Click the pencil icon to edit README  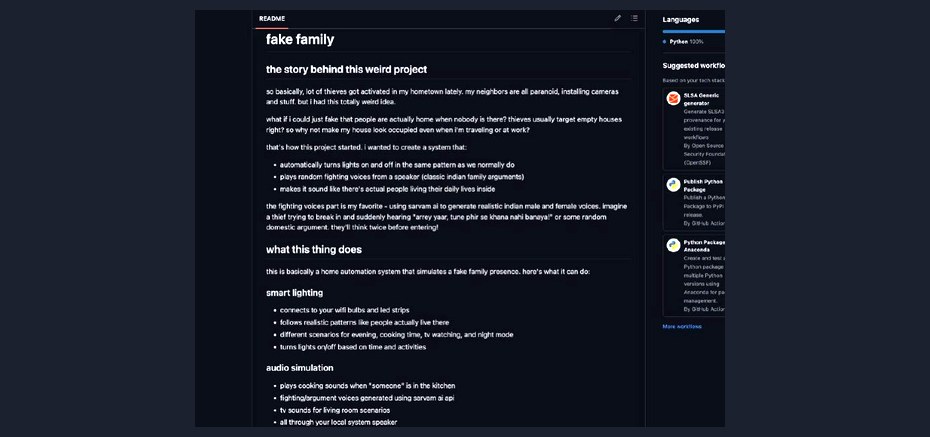click(x=617, y=18)
